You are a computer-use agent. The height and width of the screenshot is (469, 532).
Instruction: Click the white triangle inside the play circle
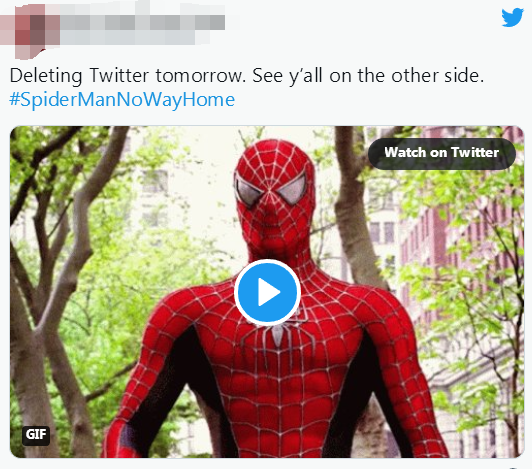click(x=269, y=292)
